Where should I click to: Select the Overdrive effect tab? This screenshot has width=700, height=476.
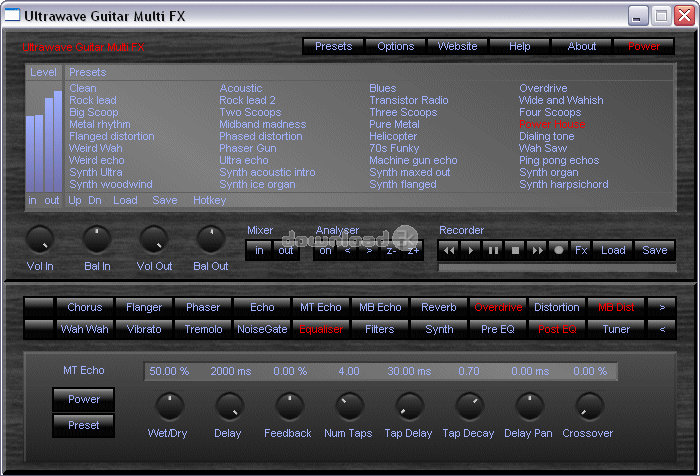click(x=498, y=307)
